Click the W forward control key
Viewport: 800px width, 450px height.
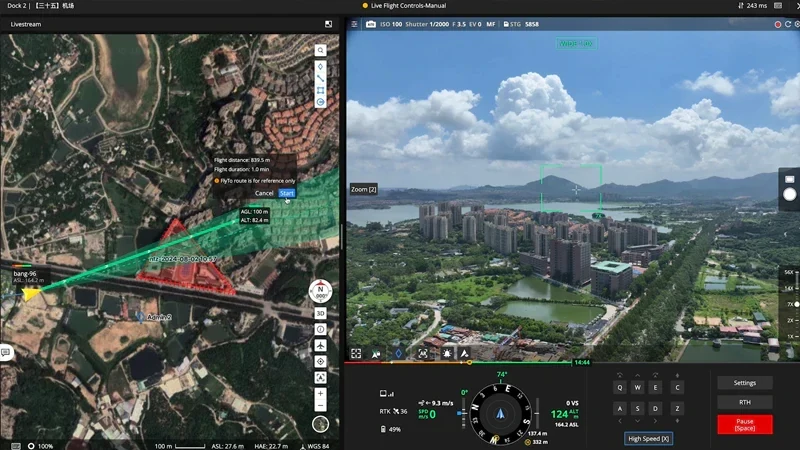tap(637, 388)
